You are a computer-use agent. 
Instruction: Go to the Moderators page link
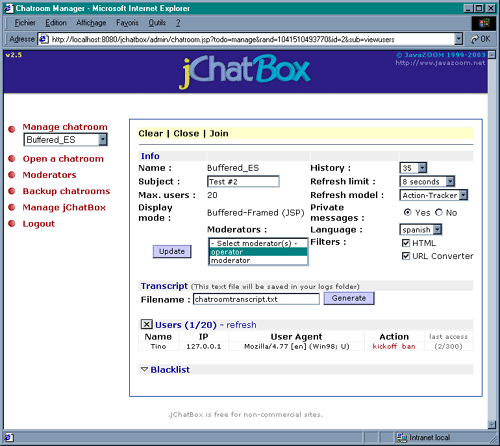pos(49,175)
